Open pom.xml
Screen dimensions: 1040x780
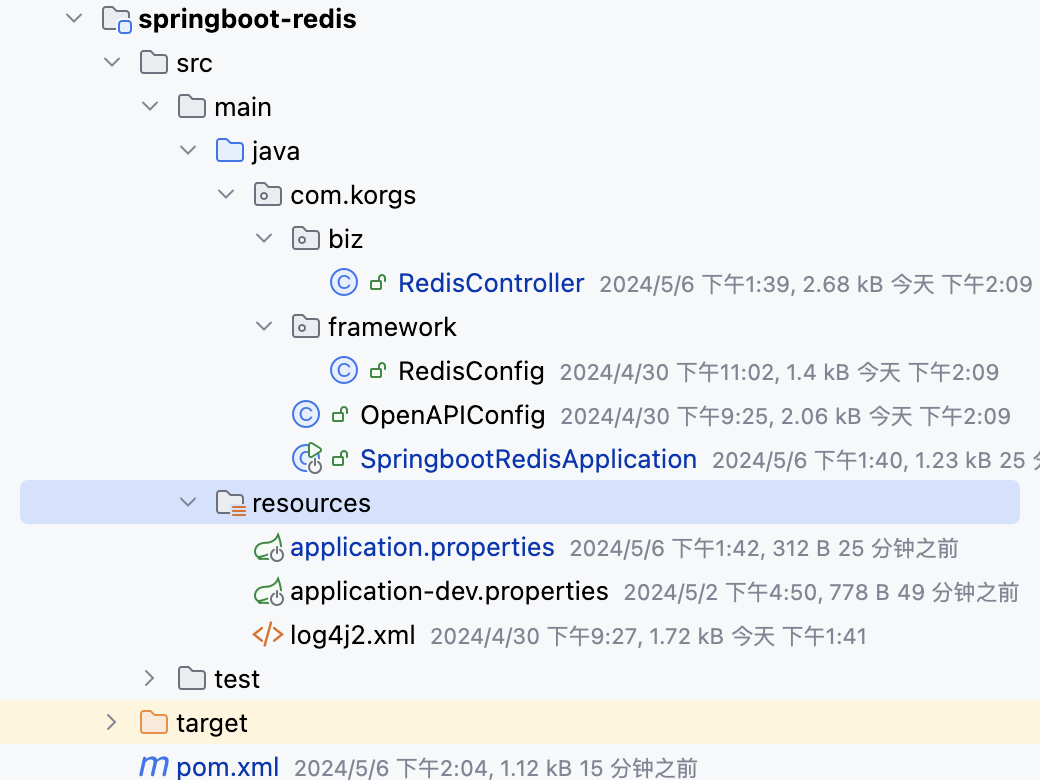click(x=228, y=766)
